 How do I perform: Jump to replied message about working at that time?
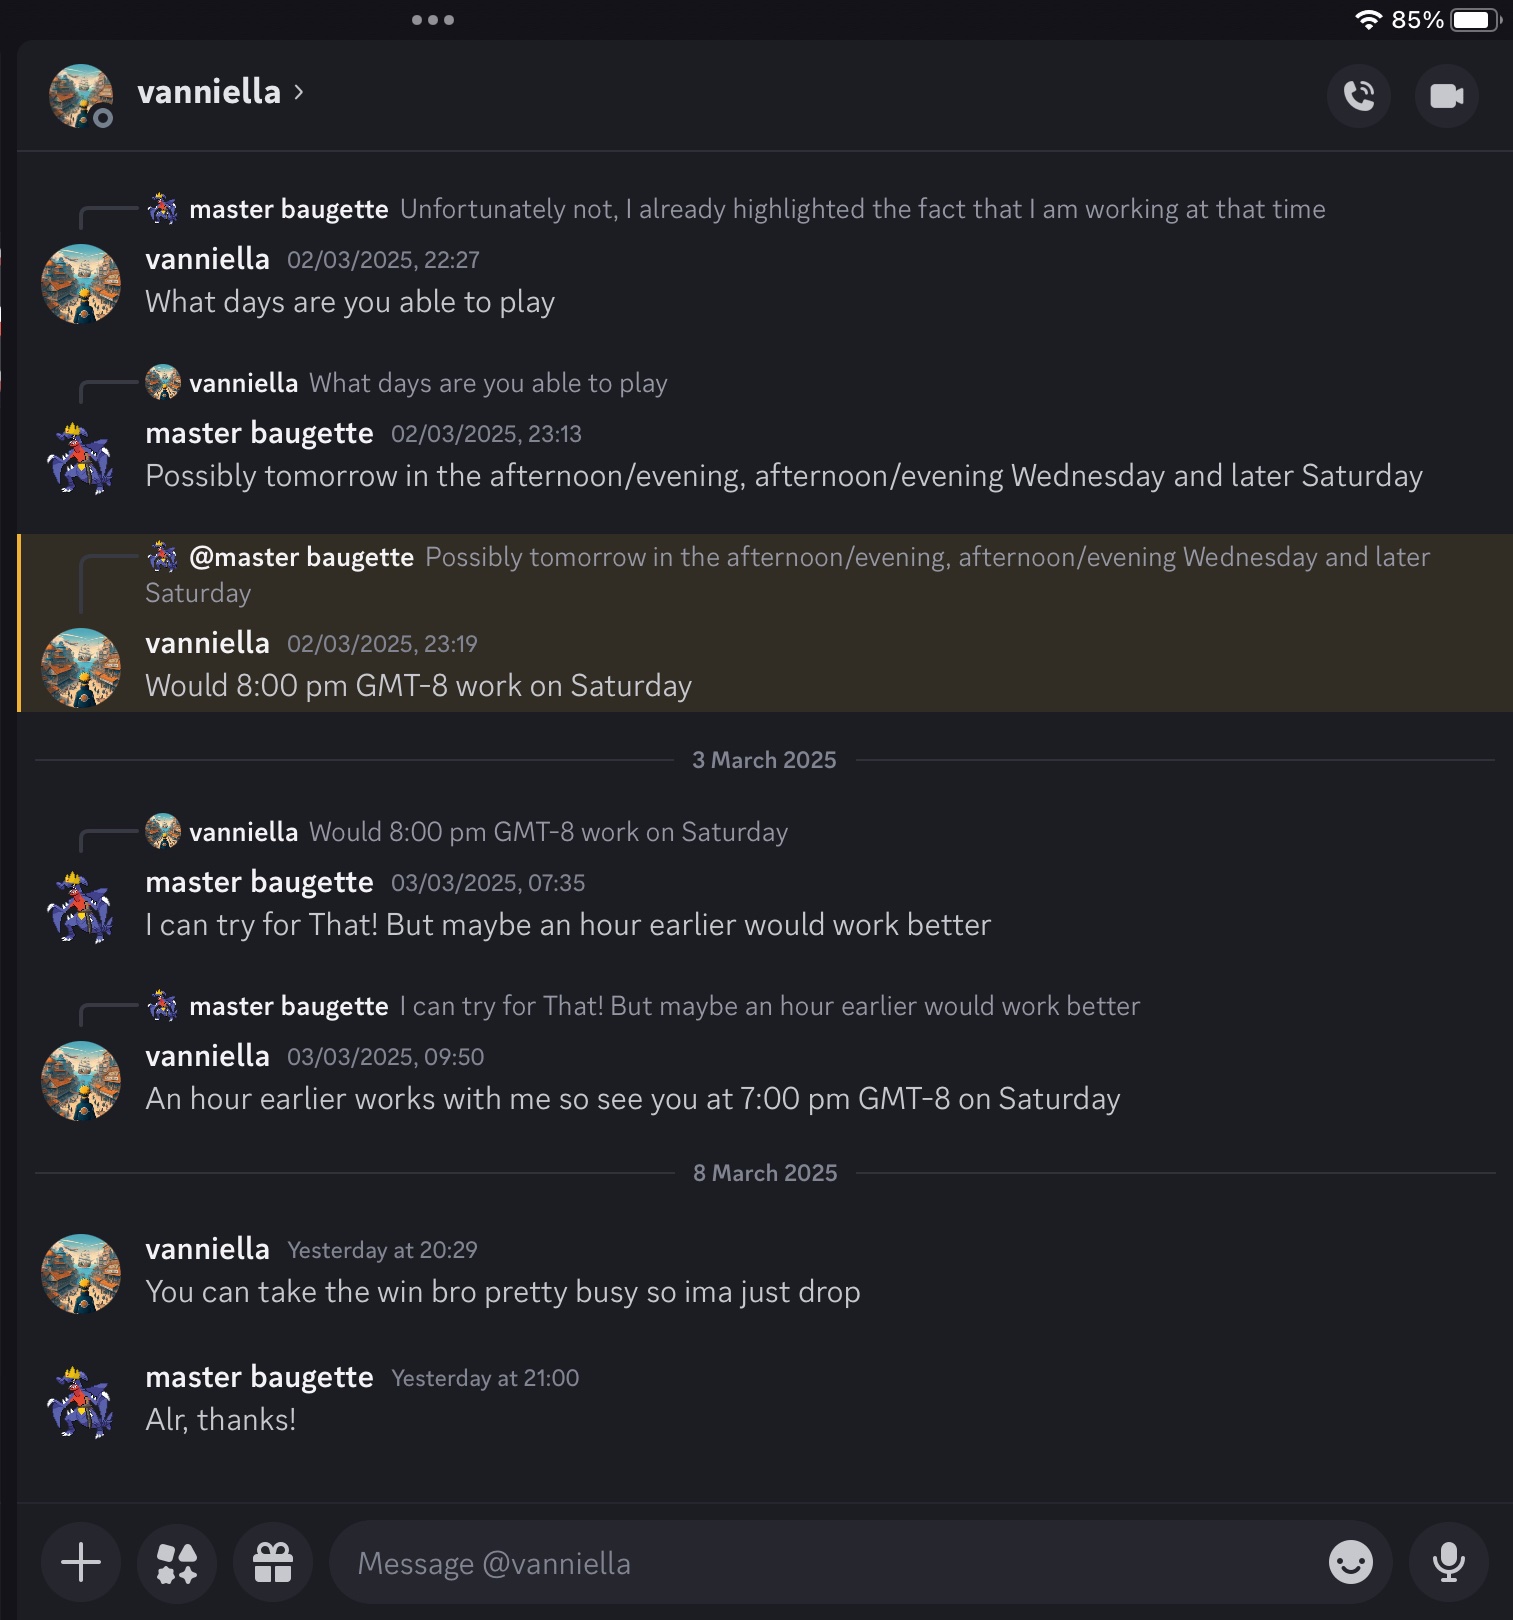pyautogui.click(x=860, y=209)
